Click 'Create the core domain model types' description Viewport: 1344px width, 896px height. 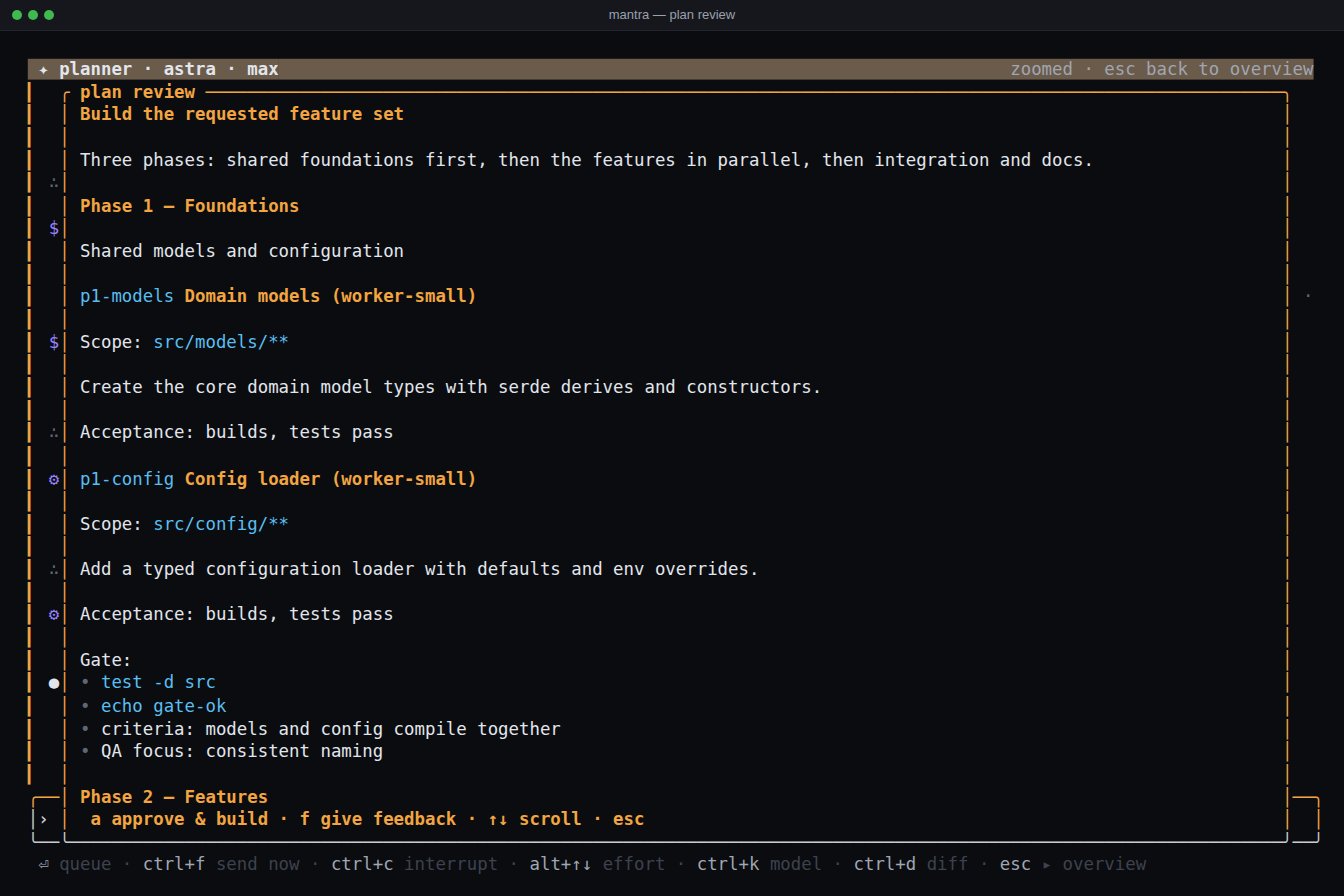click(x=451, y=387)
